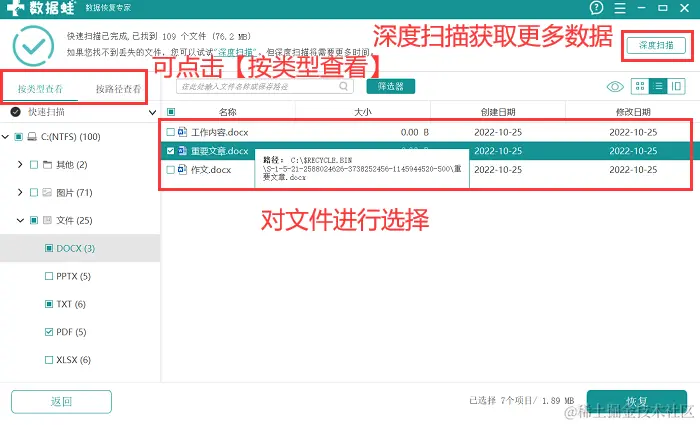Collapse the 快速扫描 section chevron
700x425 pixels.
(x=152, y=112)
